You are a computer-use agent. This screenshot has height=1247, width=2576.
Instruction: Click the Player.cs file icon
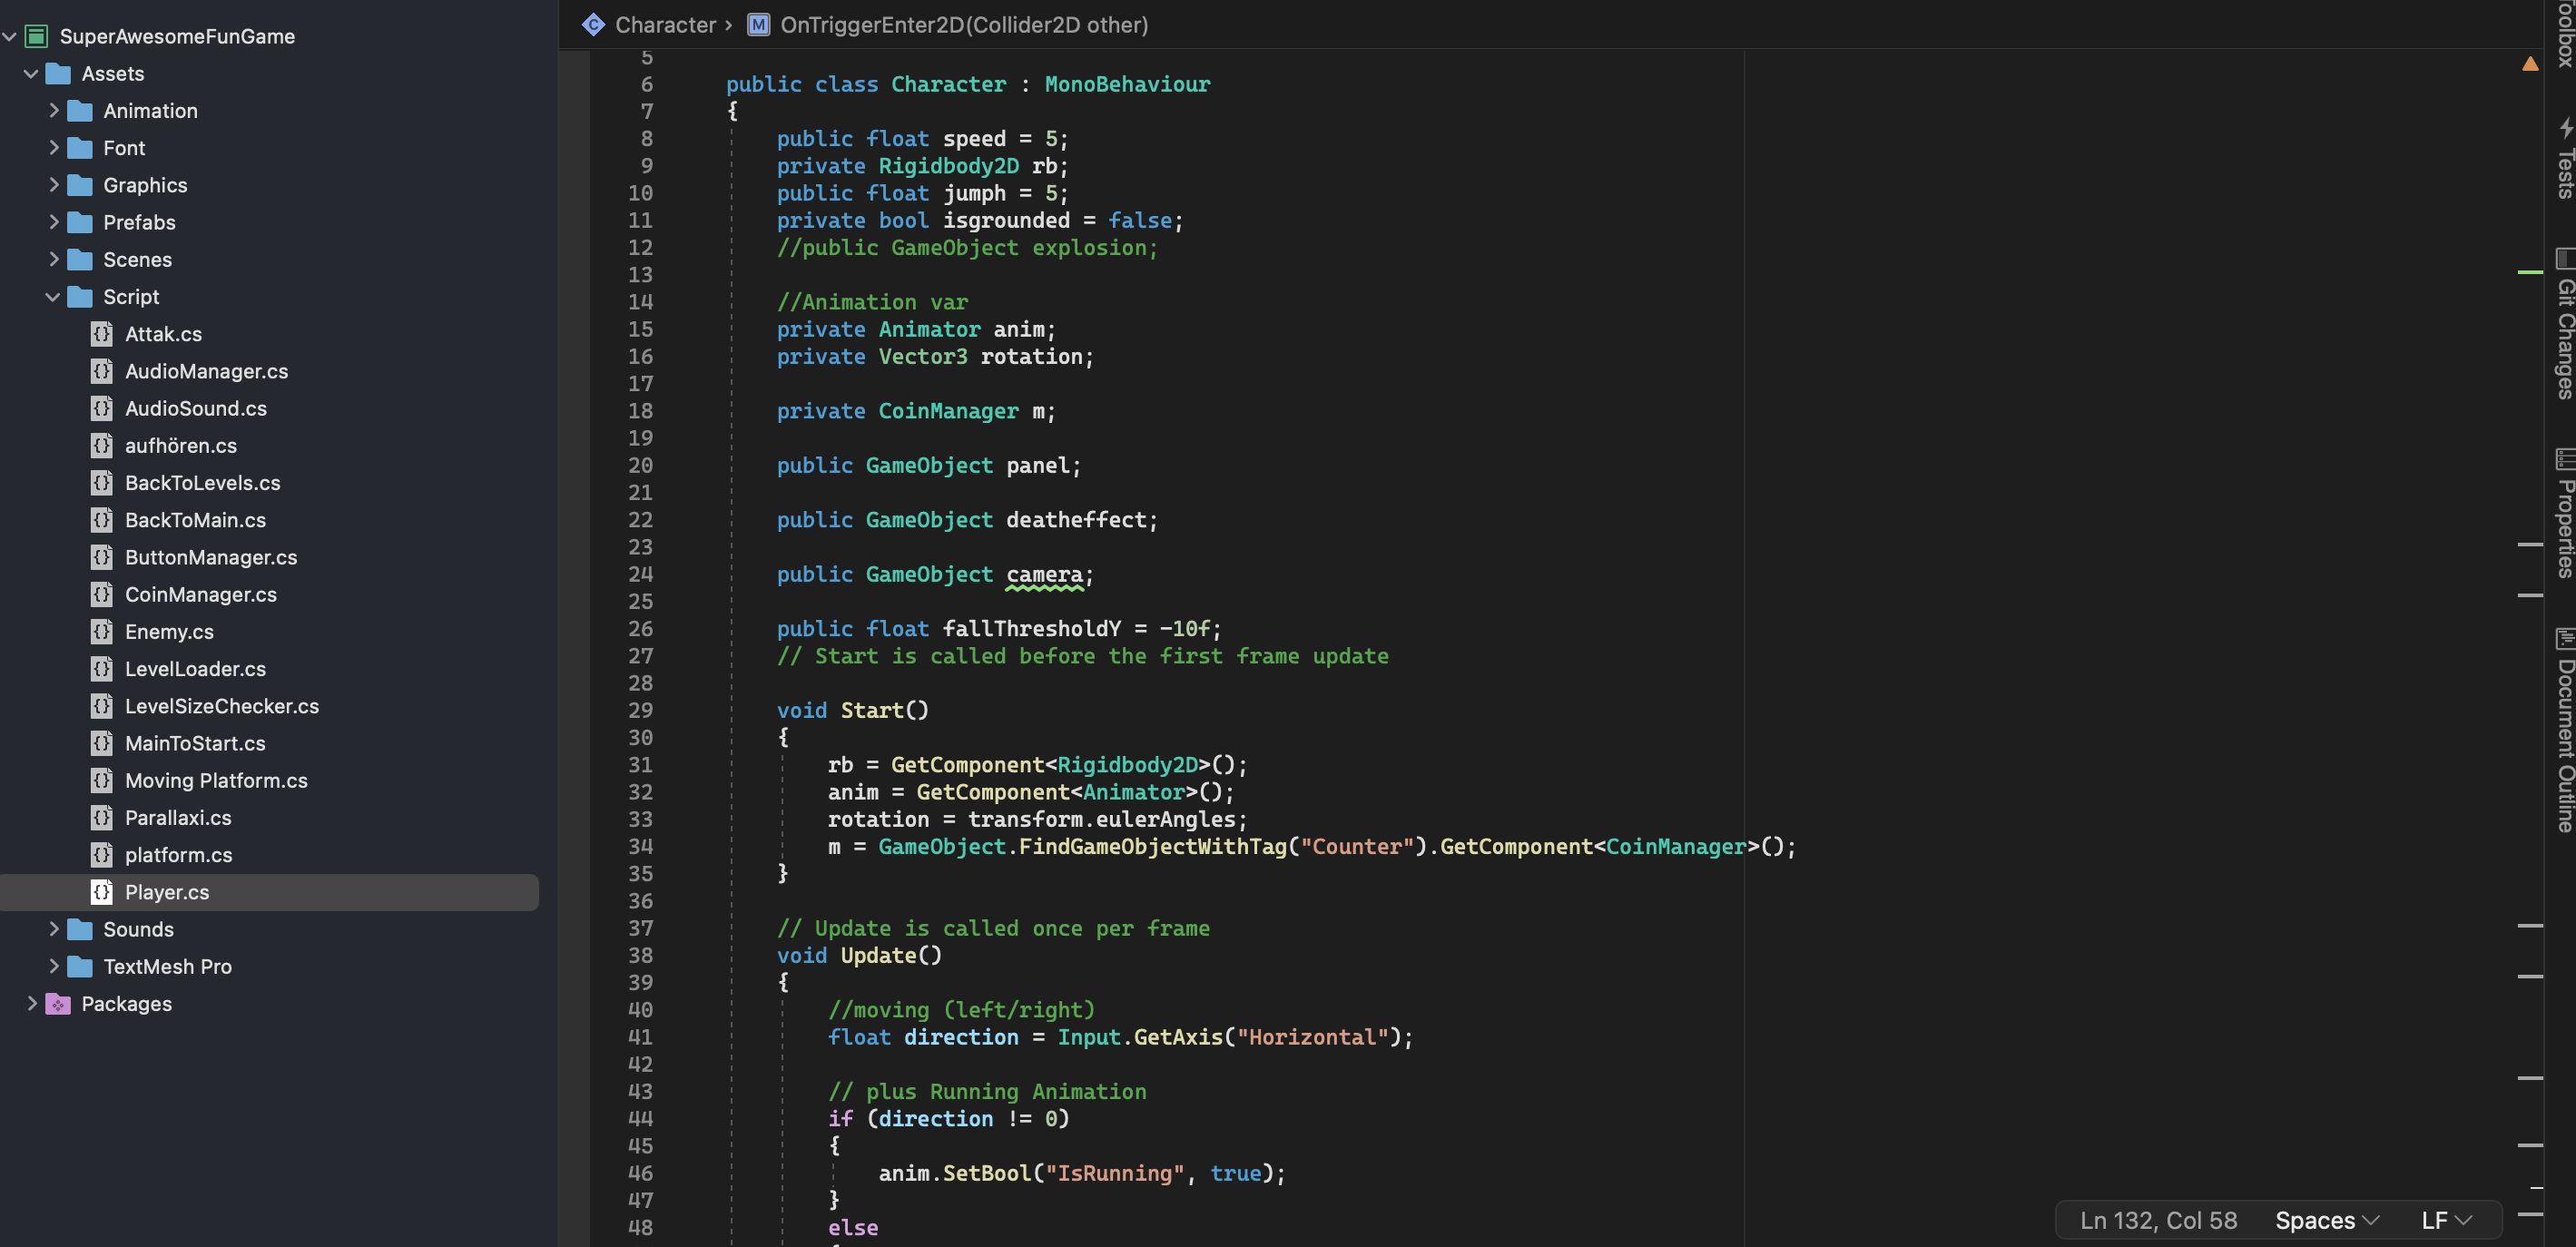[102, 892]
